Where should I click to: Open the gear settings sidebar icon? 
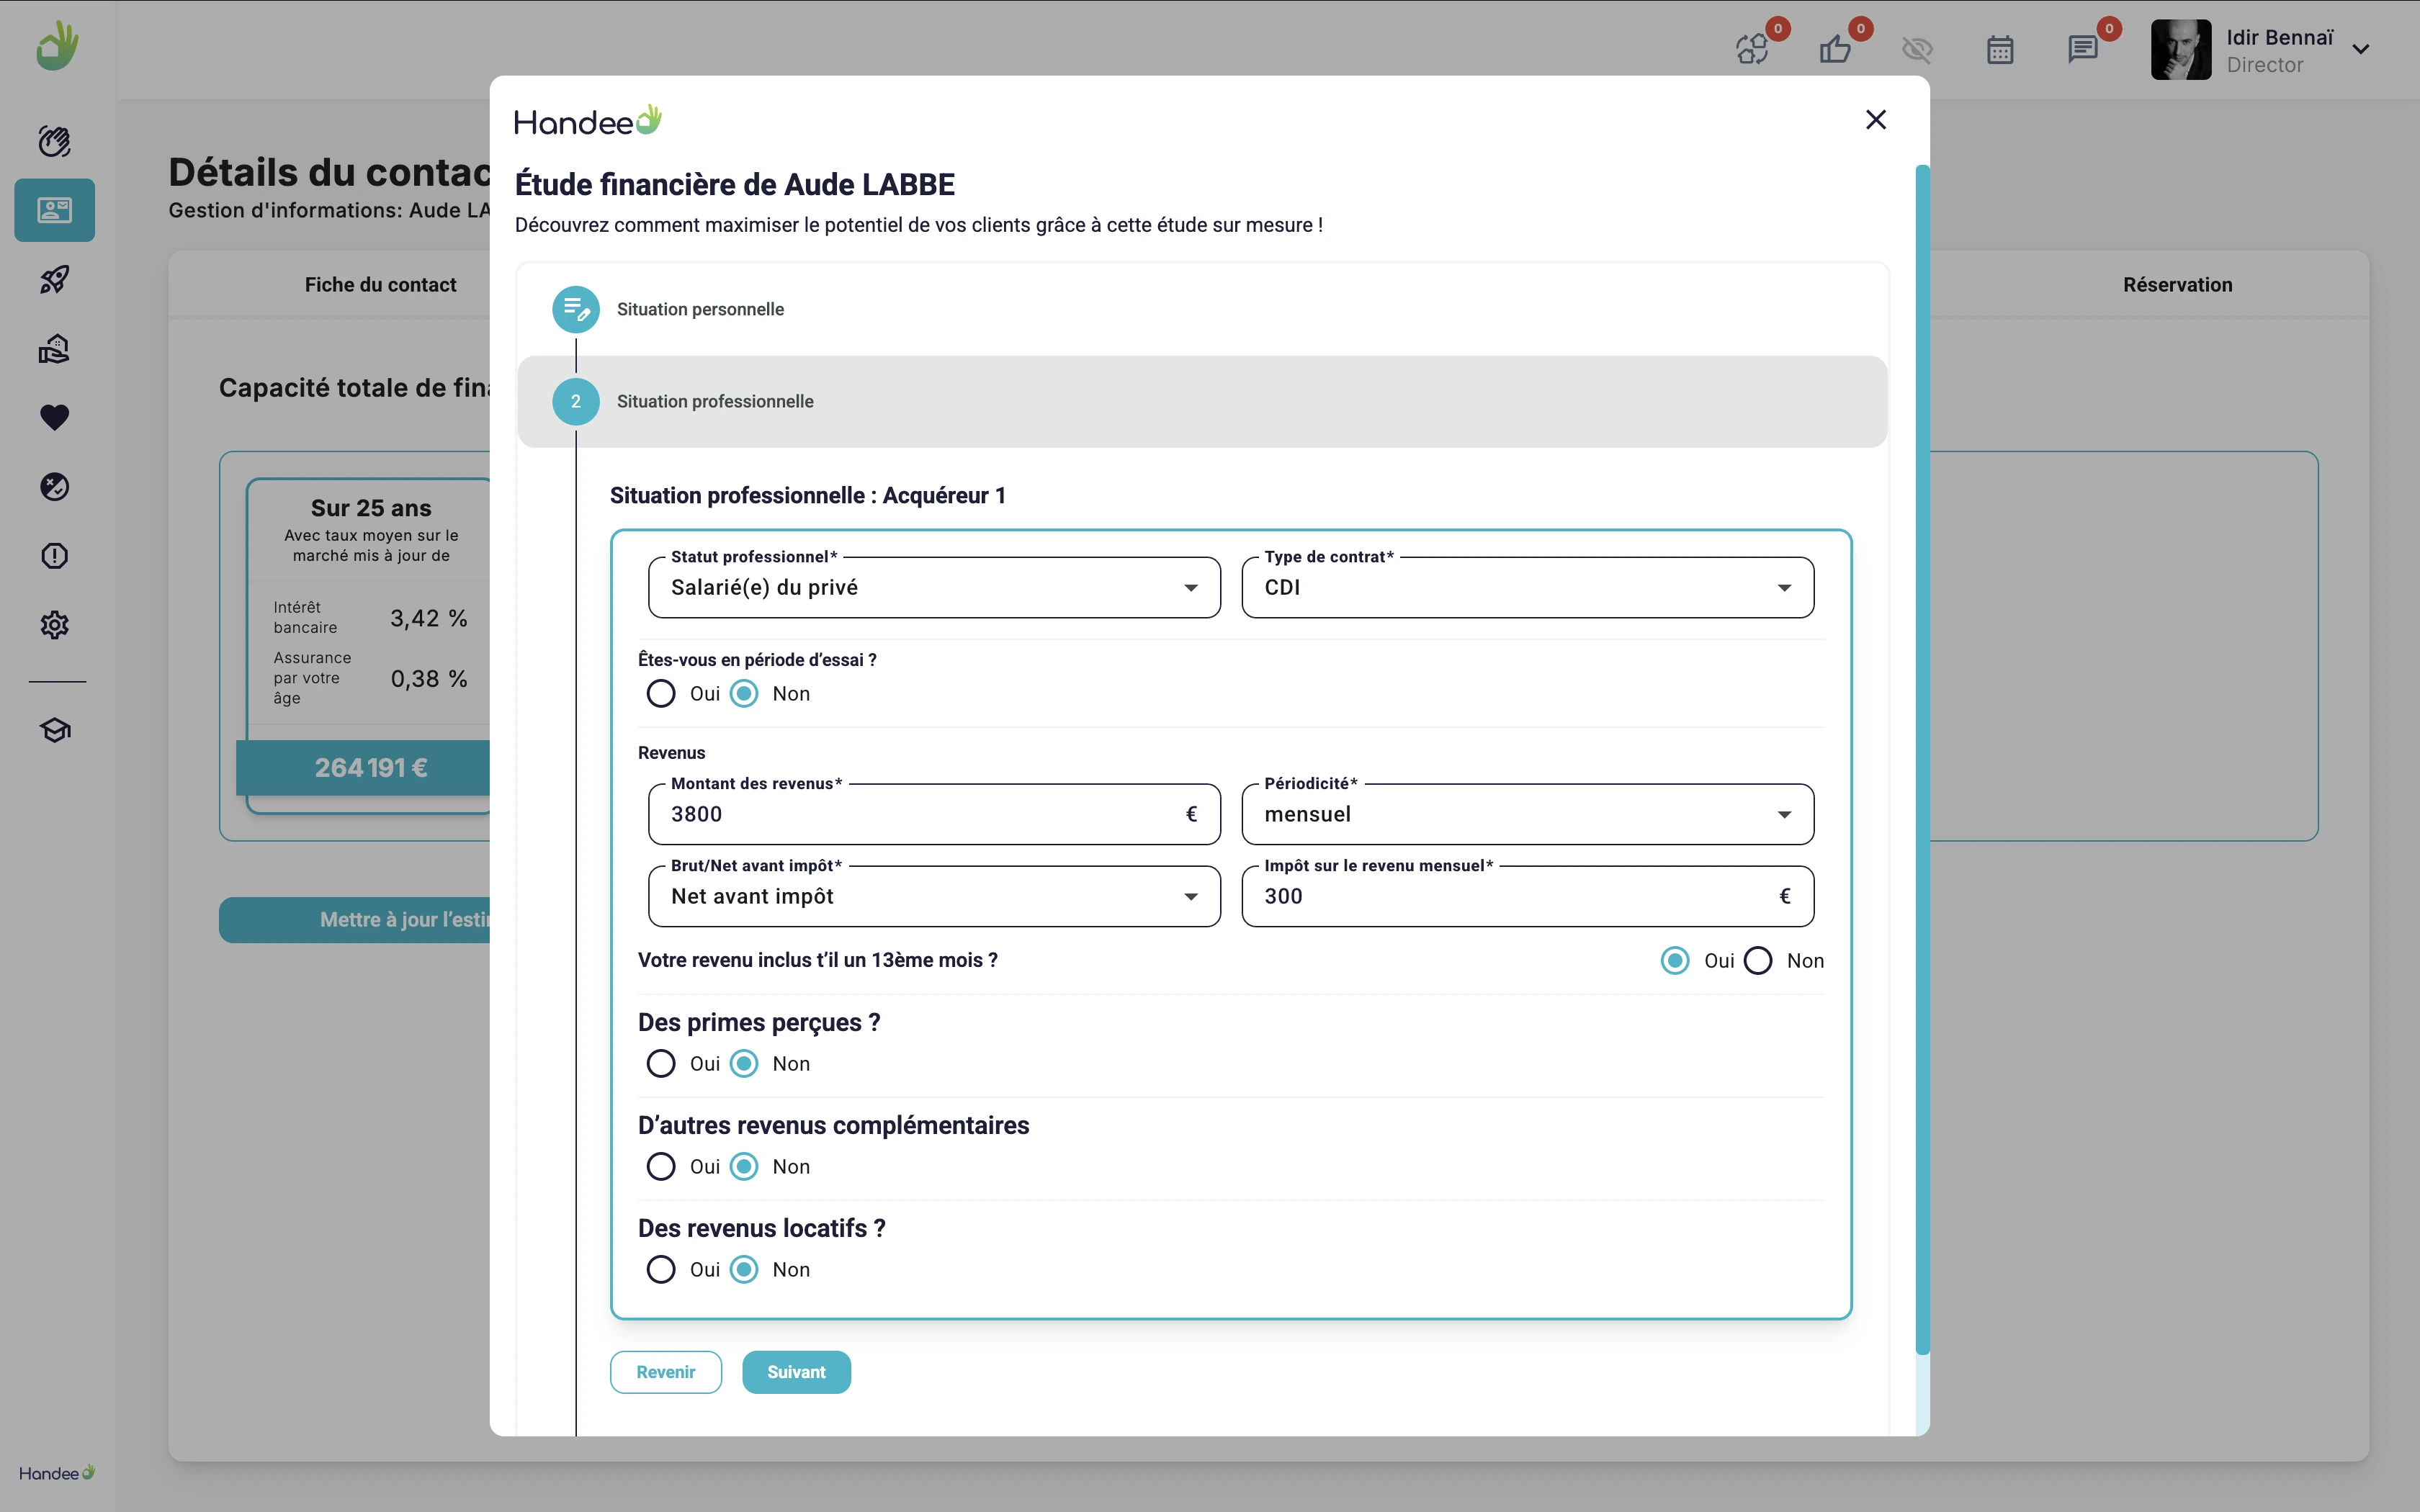(x=54, y=625)
